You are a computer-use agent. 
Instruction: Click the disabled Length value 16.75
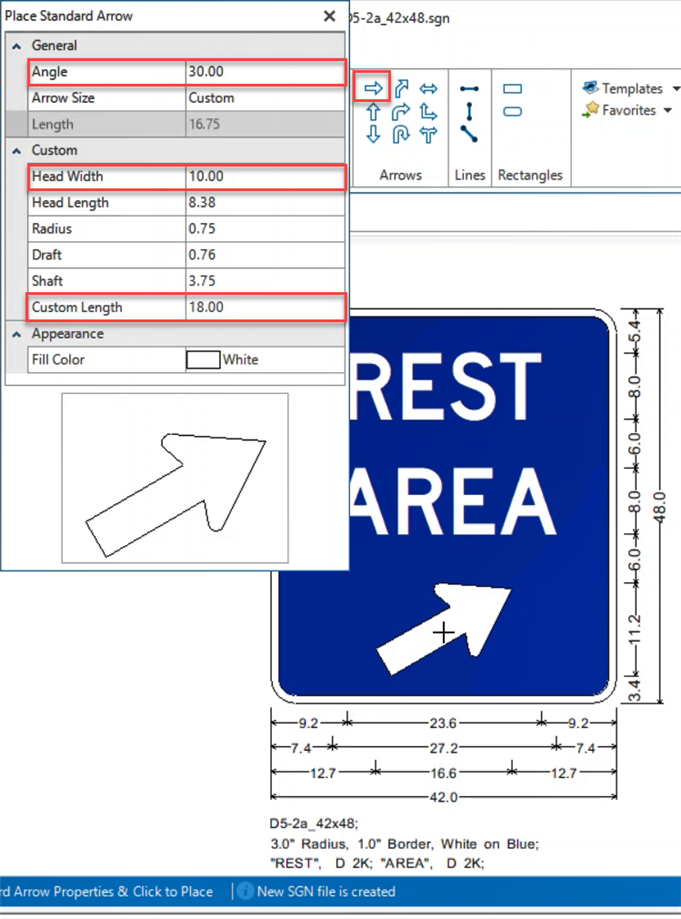(x=265, y=124)
